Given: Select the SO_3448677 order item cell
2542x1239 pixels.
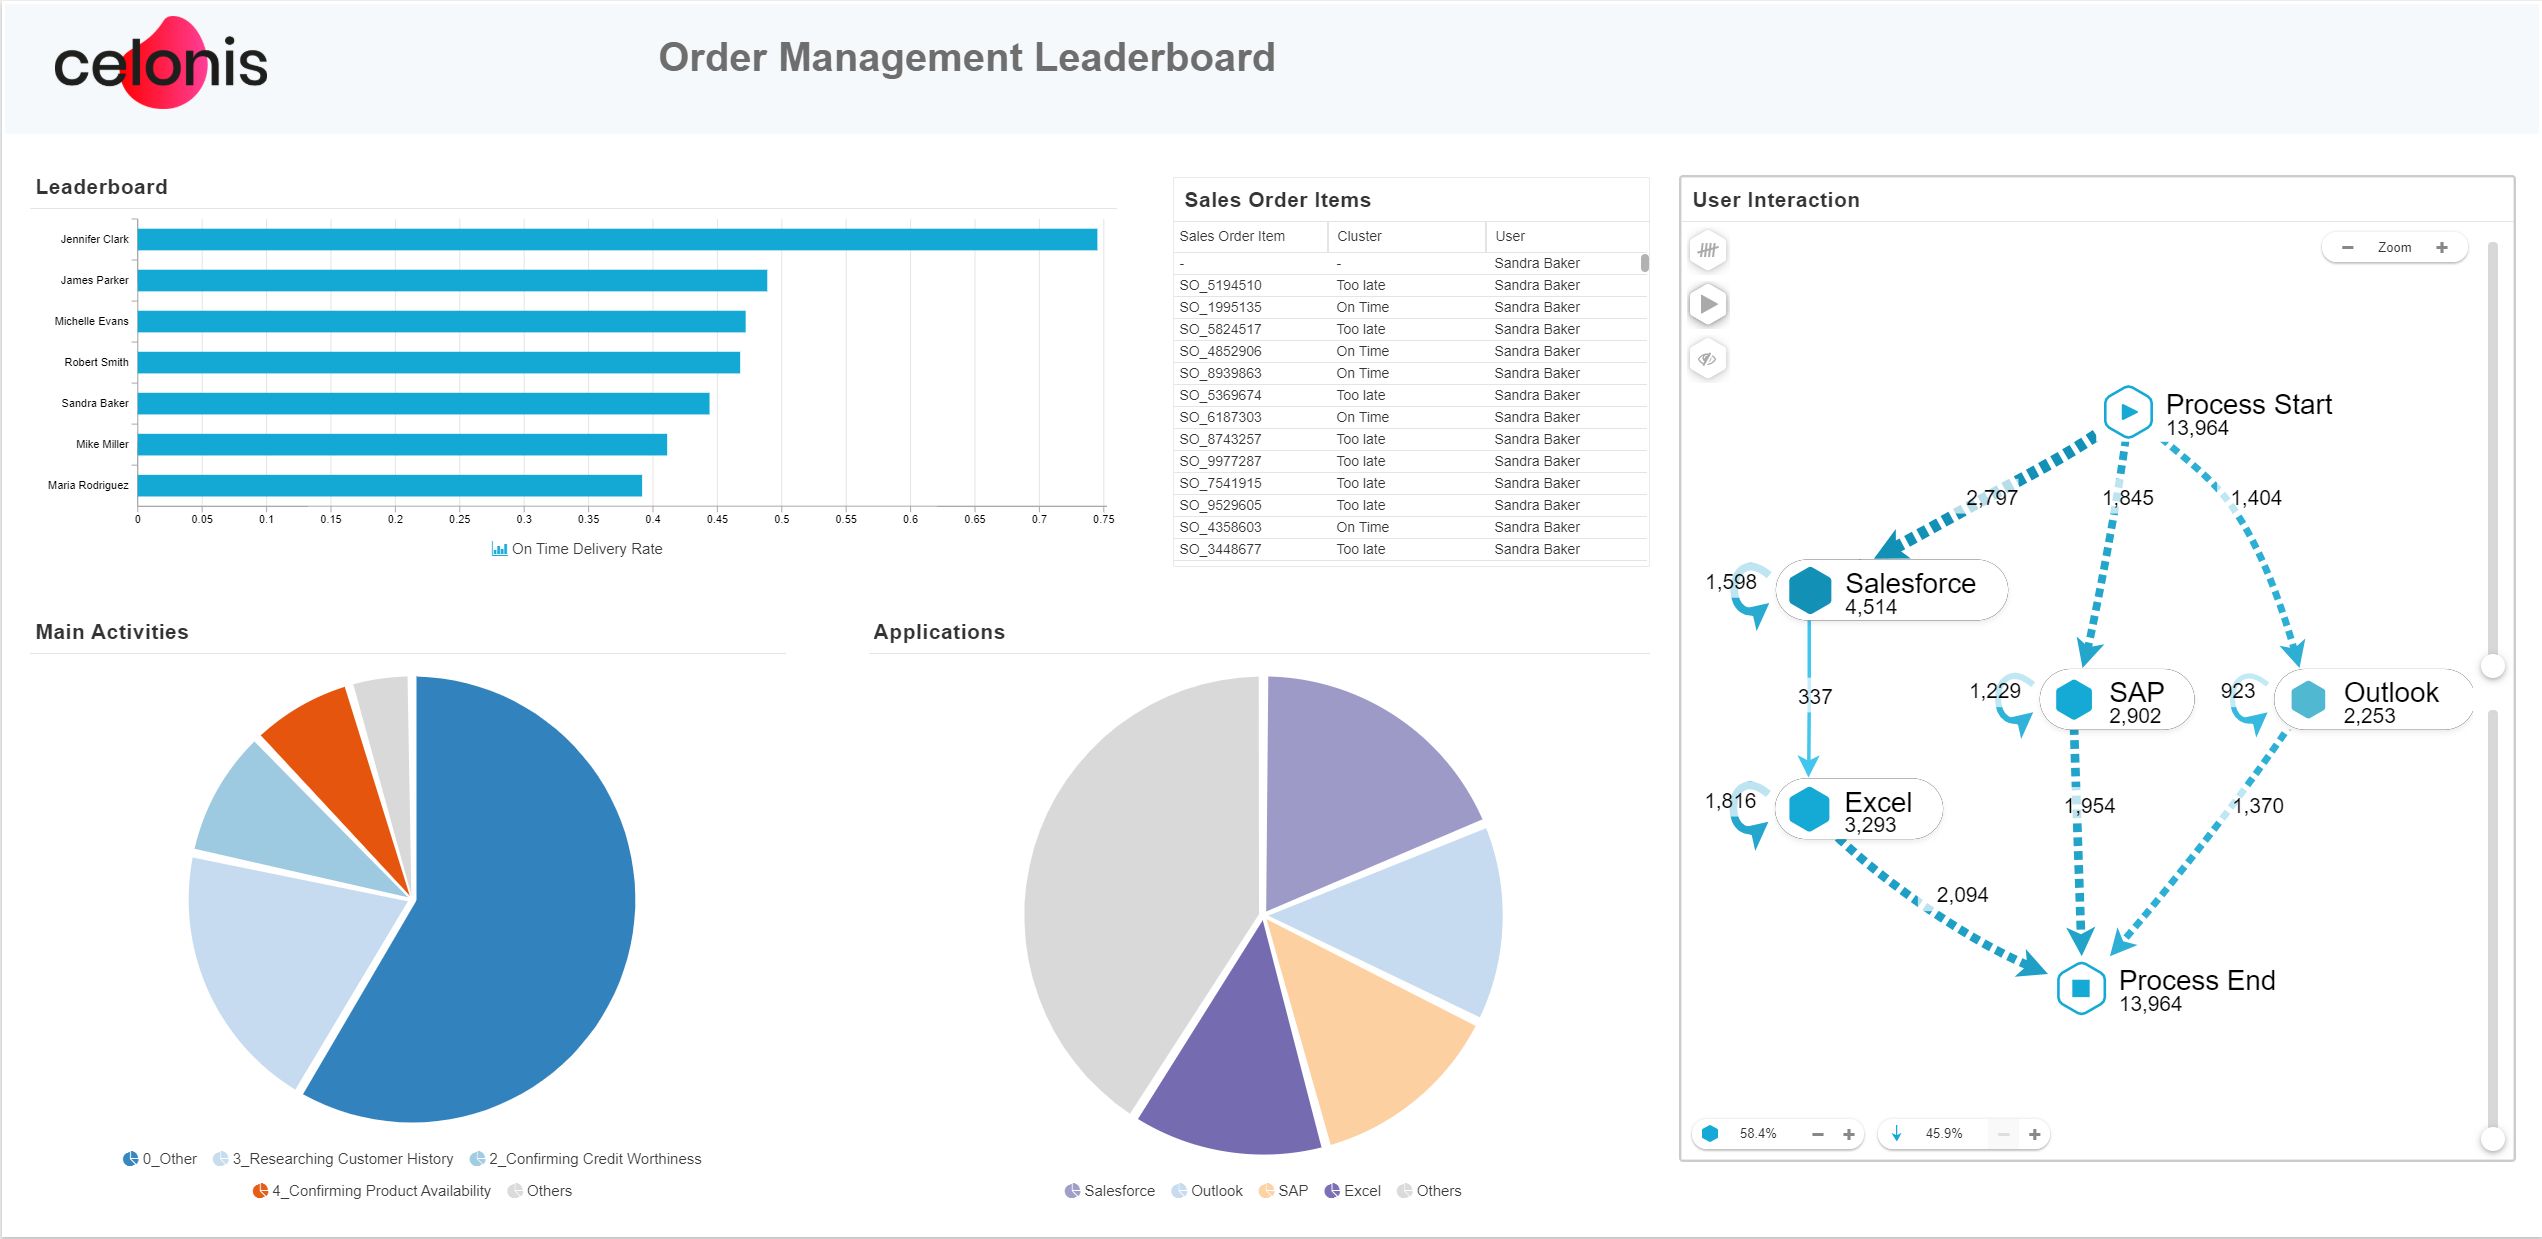Looking at the screenshot, I should click(x=1220, y=549).
